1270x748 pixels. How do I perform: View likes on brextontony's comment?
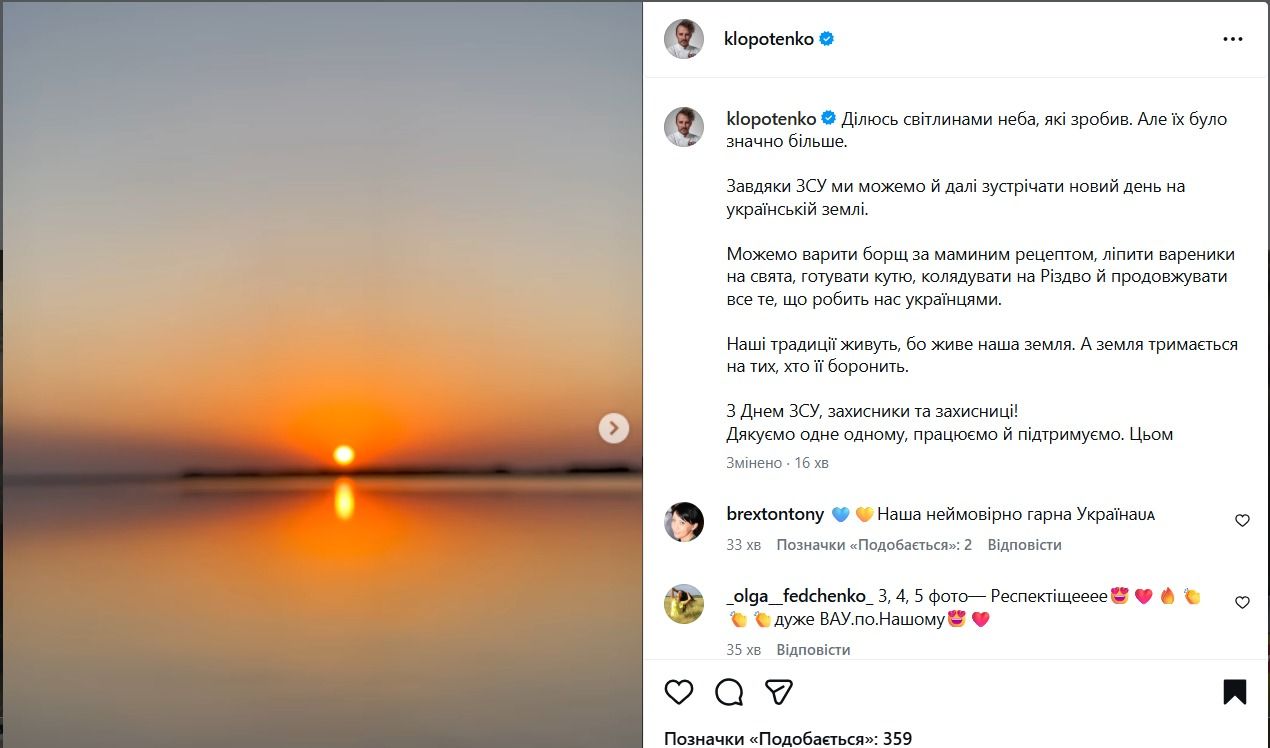pos(874,545)
